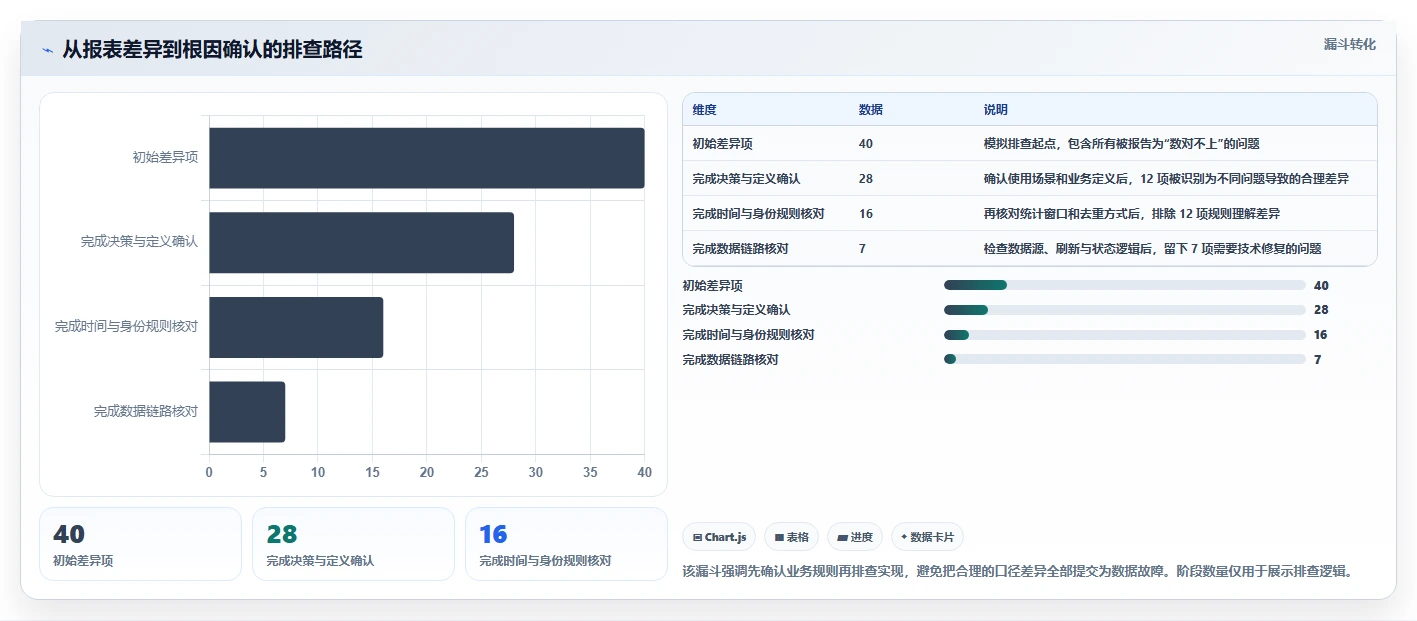Click the description starting with 再核对统计窗口

(1132, 214)
